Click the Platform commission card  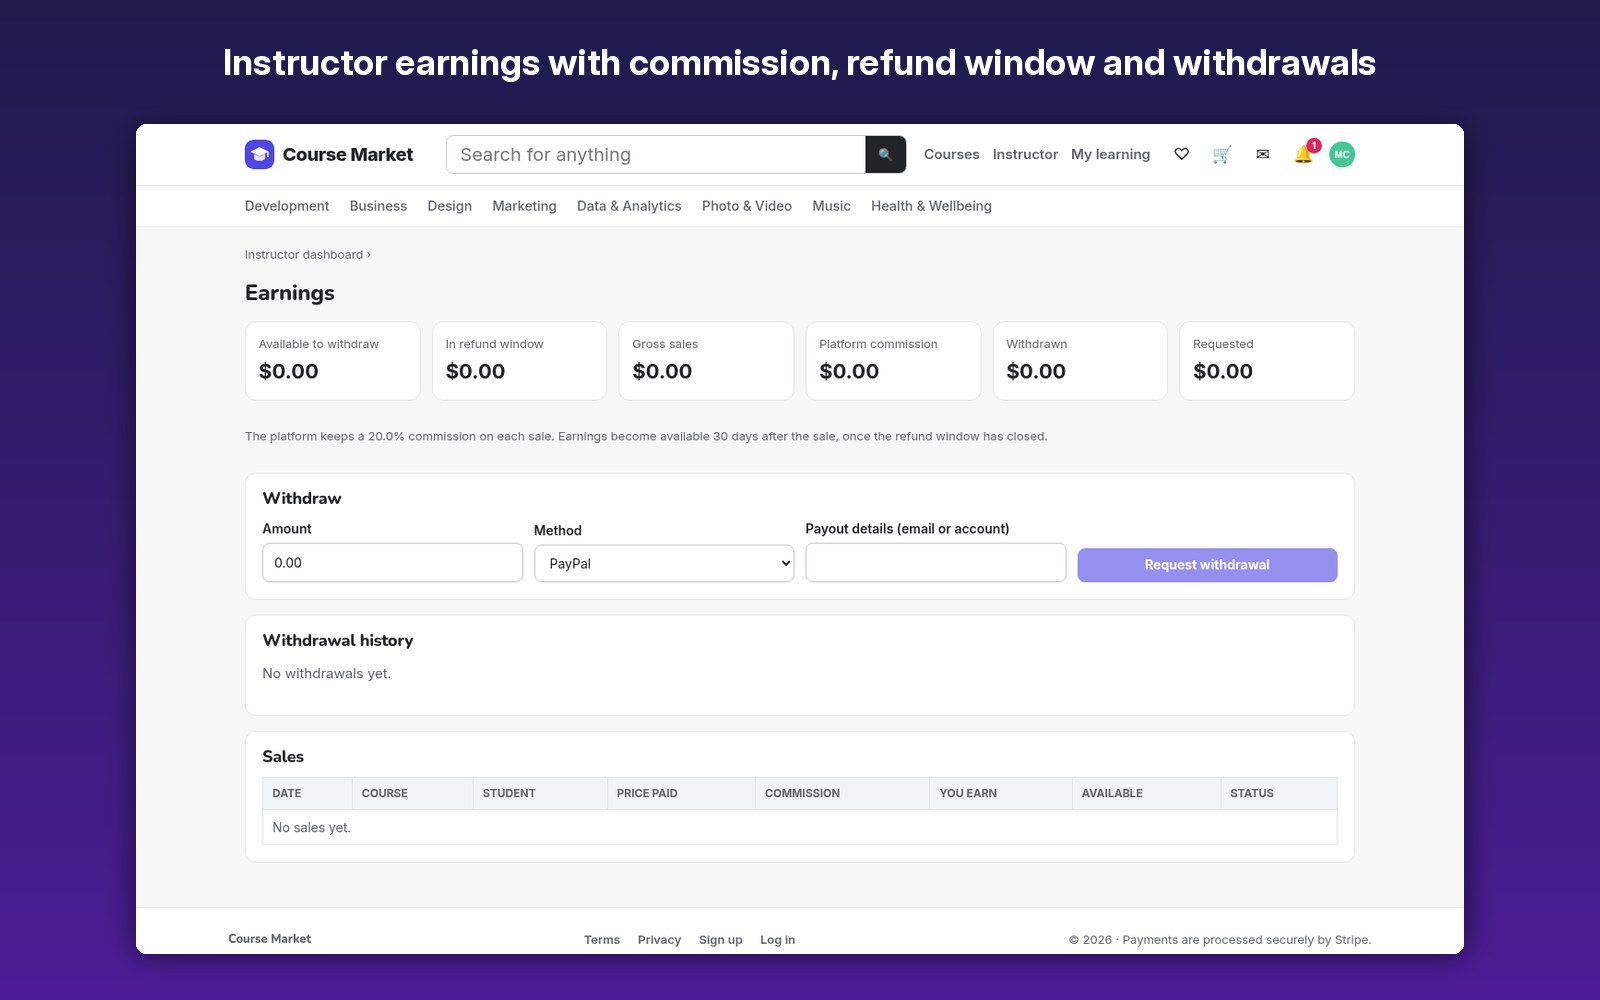click(893, 361)
